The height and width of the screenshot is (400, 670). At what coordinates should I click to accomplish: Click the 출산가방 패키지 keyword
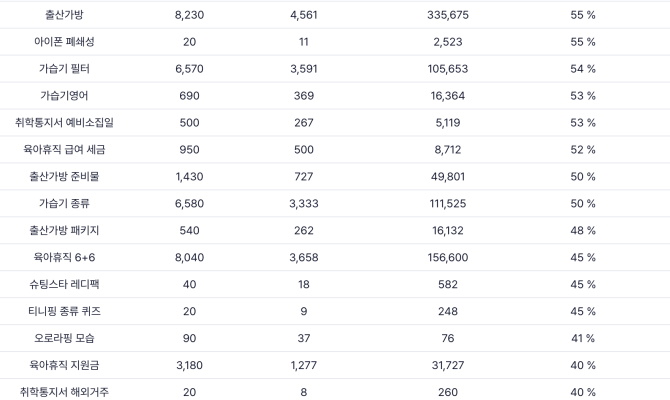pyautogui.click(x=66, y=231)
